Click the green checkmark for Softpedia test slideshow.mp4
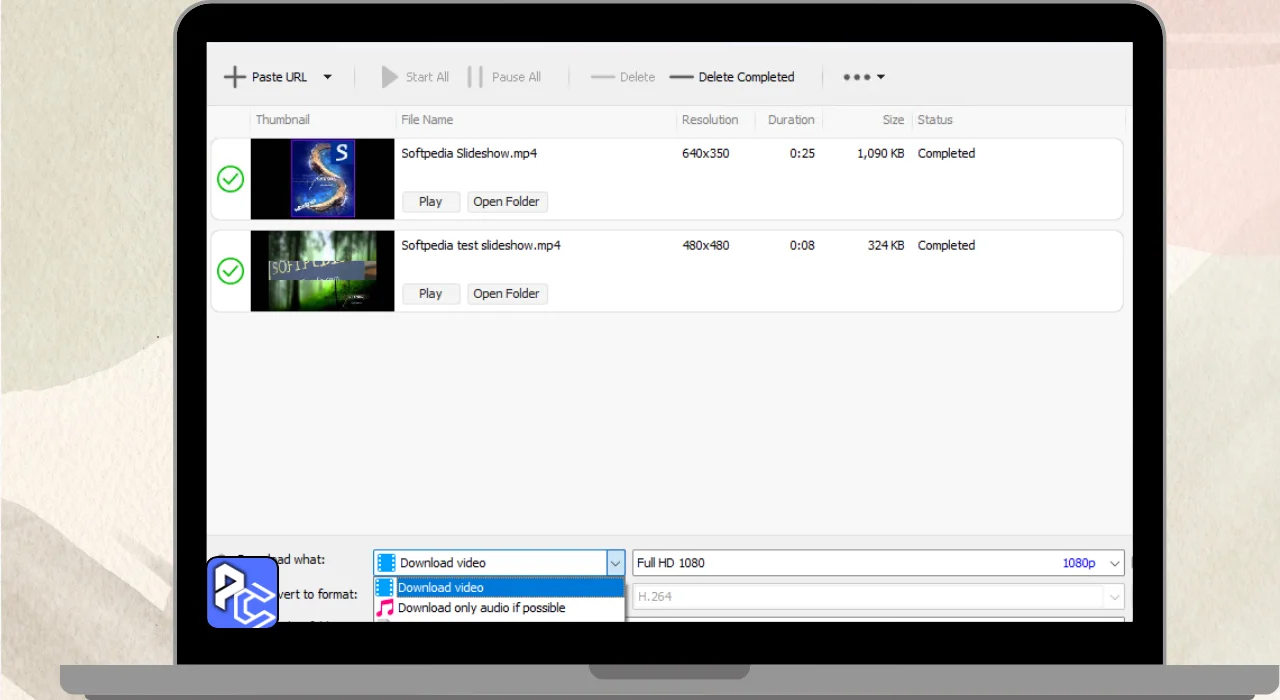 [x=231, y=271]
